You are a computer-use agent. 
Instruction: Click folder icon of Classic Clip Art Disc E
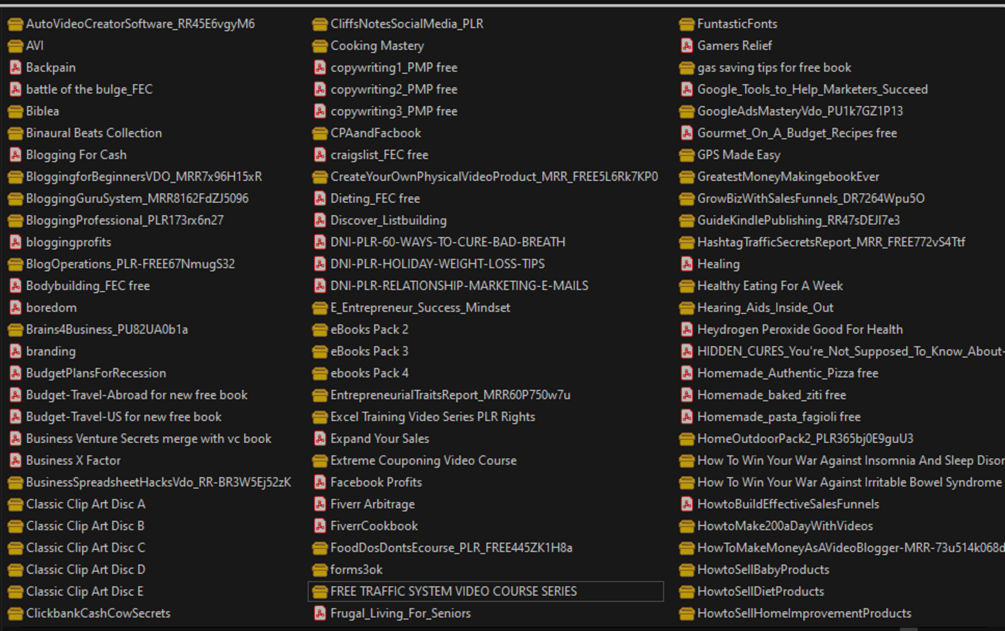[15, 592]
